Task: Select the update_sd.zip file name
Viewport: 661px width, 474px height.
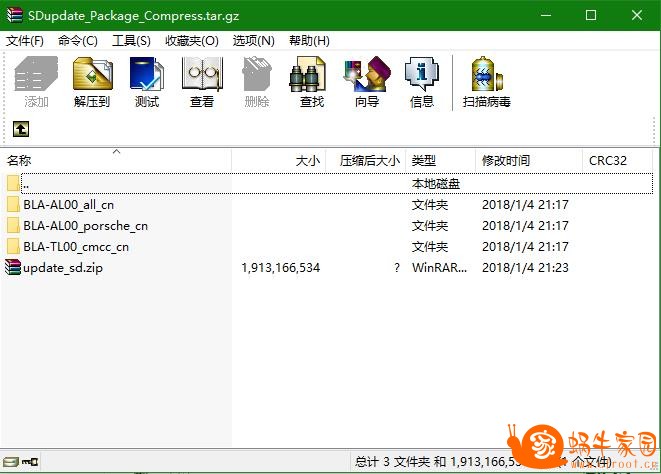Action: [63, 268]
